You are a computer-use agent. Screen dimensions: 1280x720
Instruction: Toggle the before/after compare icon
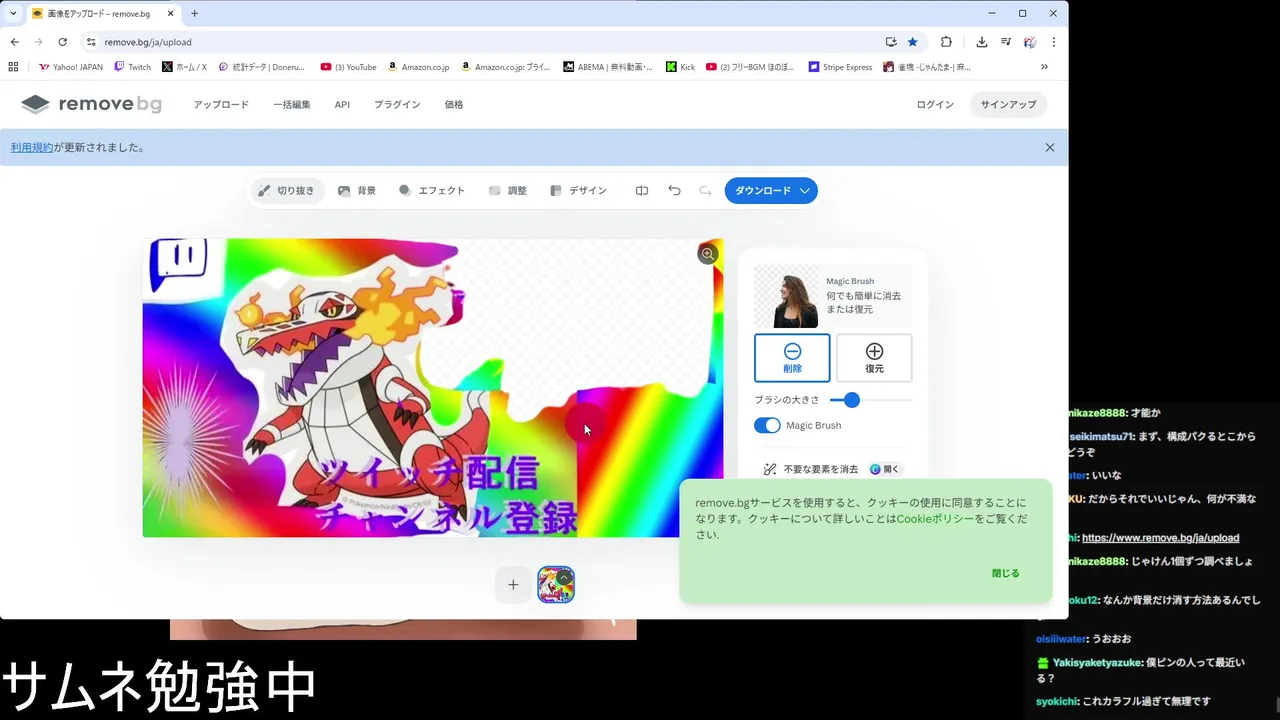pos(642,190)
